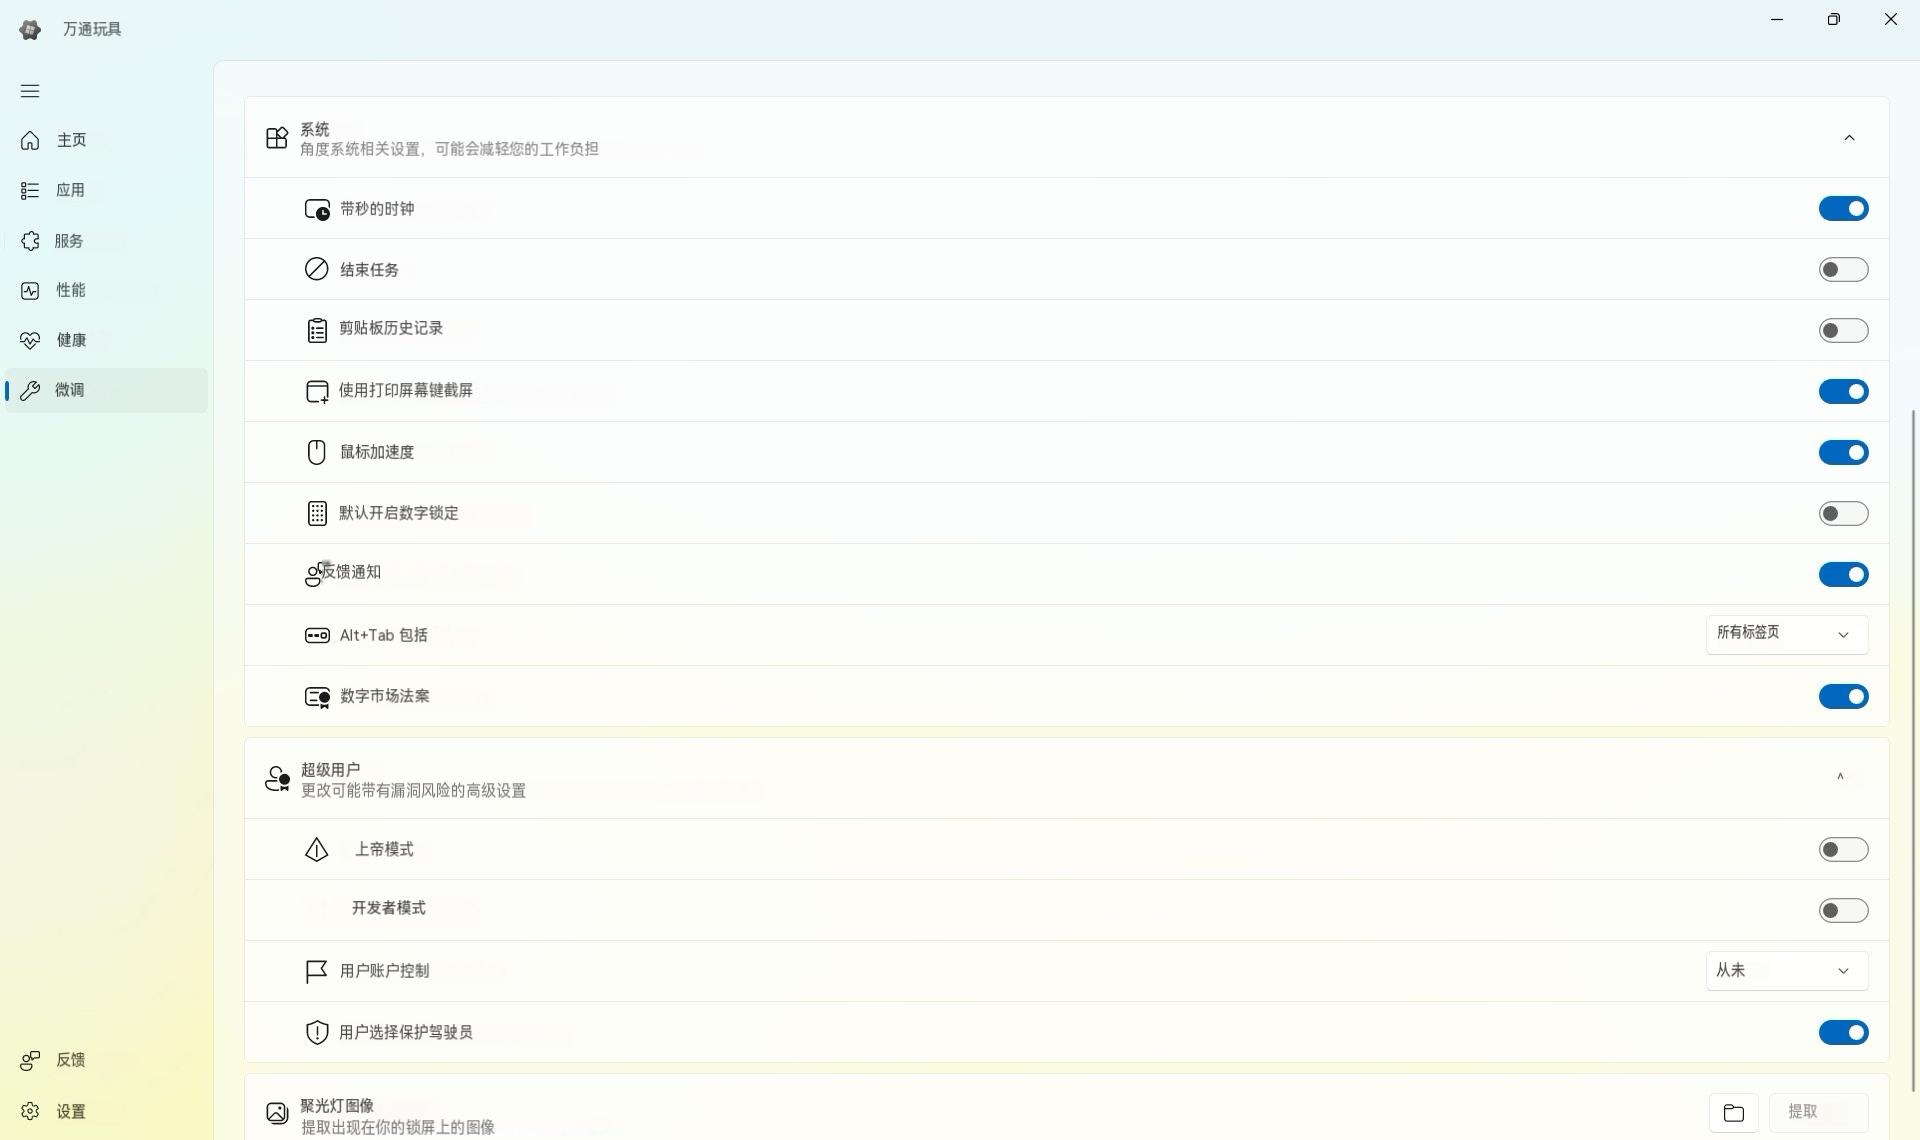
Task: Click the clipboard icon beside 剪贴板历史记录
Action: click(316, 330)
